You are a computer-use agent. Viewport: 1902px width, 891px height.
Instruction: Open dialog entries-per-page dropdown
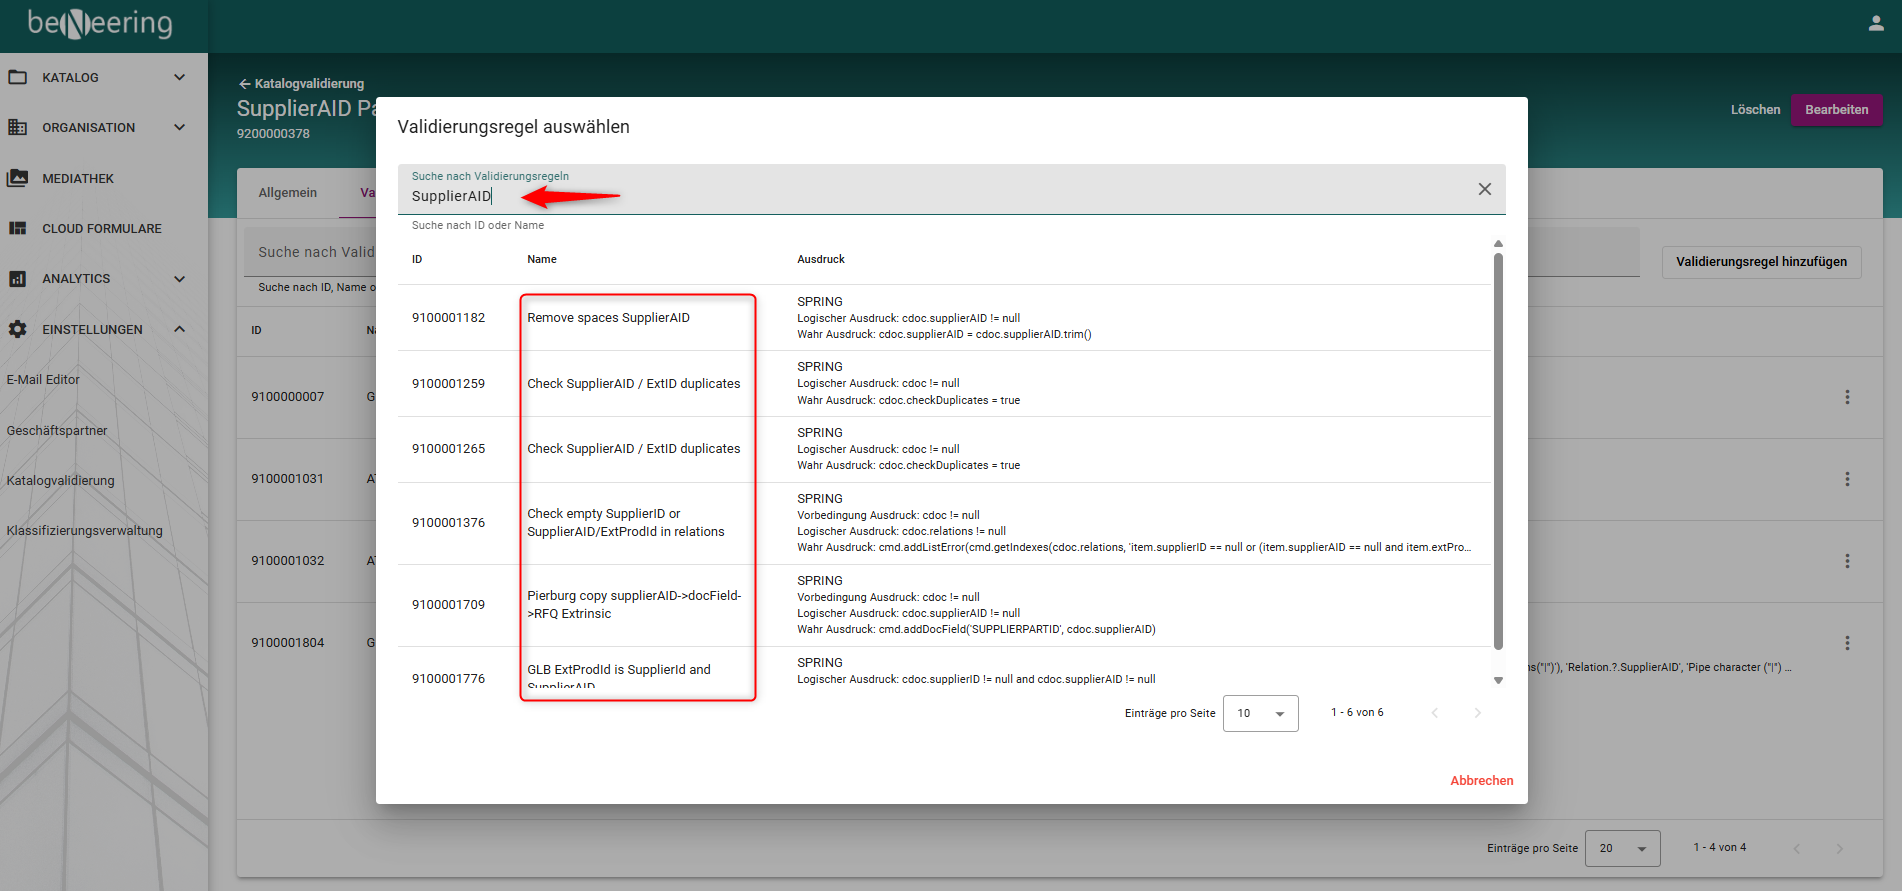click(x=1260, y=714)
